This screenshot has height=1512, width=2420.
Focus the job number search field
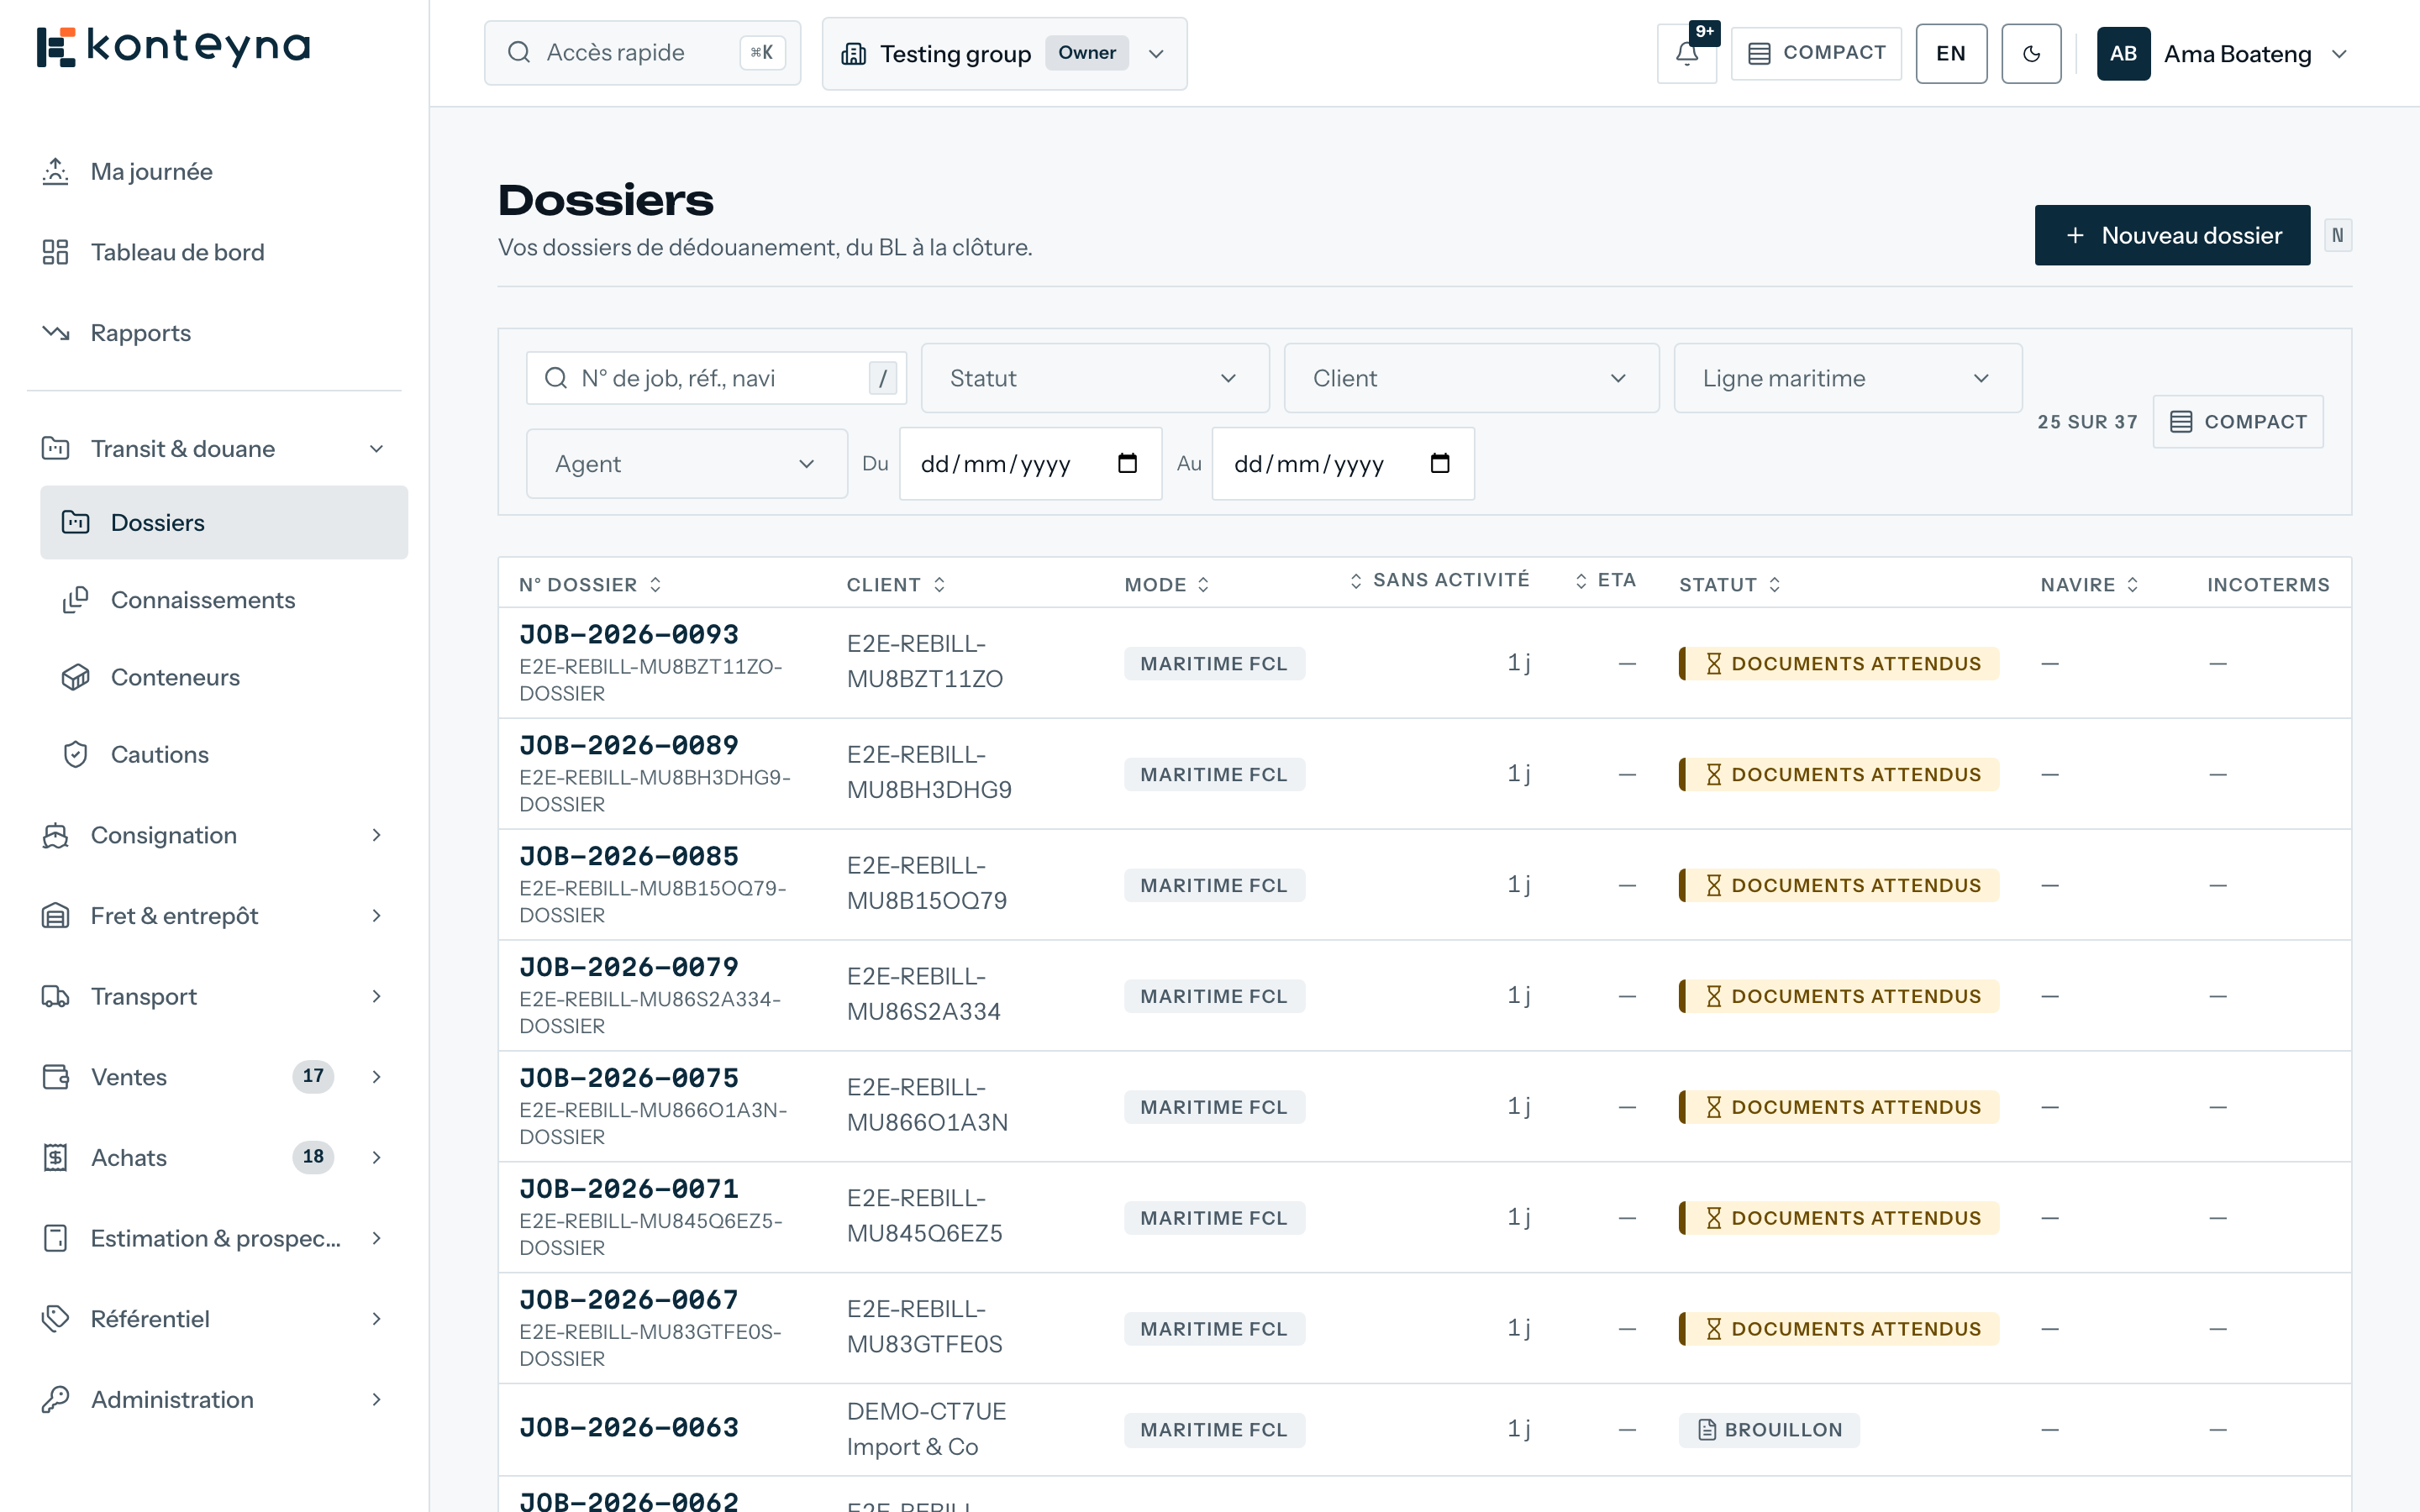(x=716, y=378)
